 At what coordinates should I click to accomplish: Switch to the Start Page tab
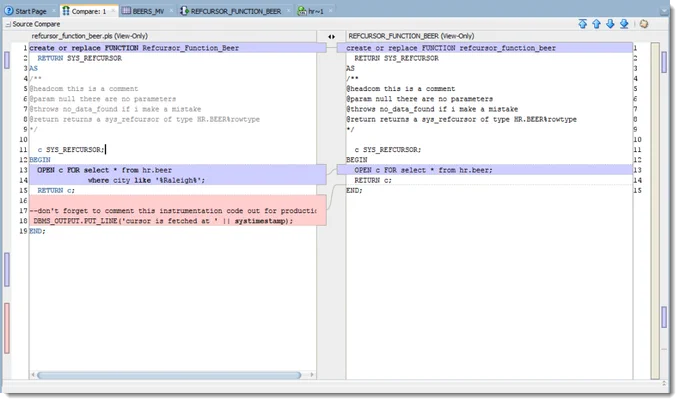pyautogui.click(x=30, y=11)
